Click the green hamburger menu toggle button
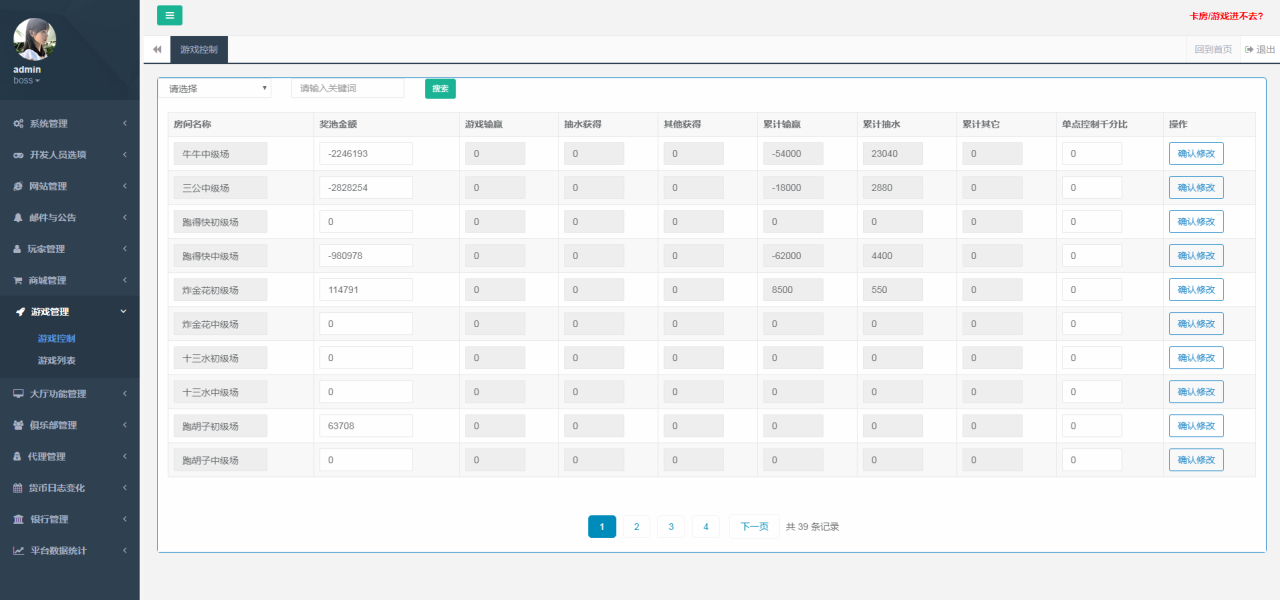1280x600 pixels. coord(169,15)
